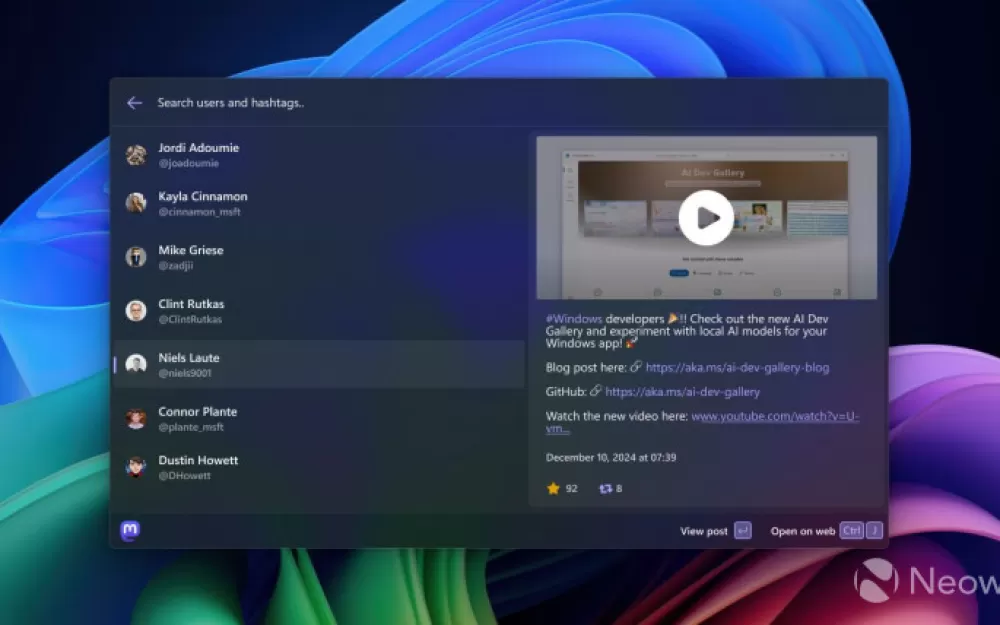Select Niels Laute avatar

pos(136,364)
